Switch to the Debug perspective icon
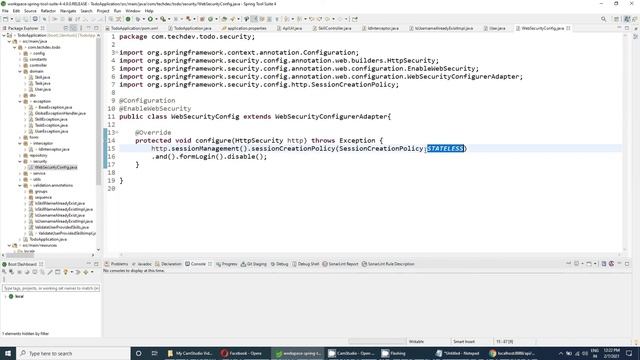This screenshot has width=640, height=360. click(635, 19)
